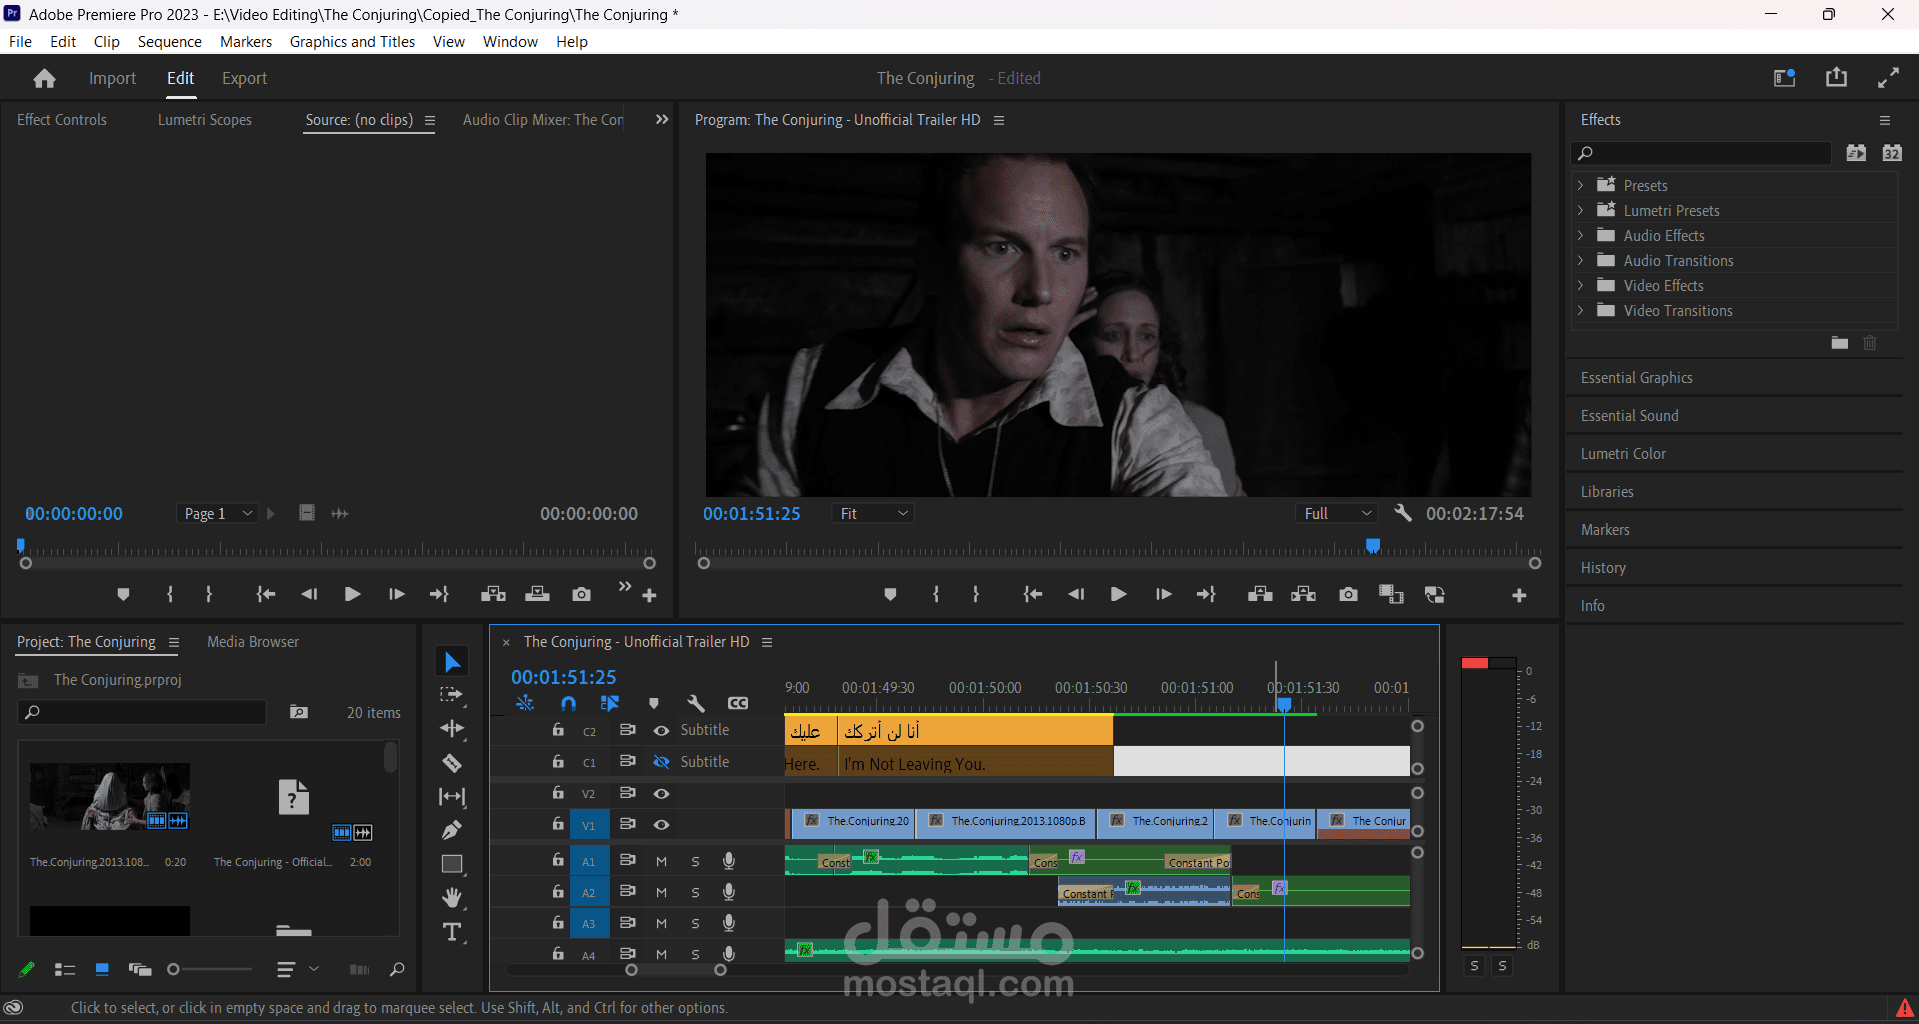This screenshot has width=1919, height=1024.
Task: Open timeline wrench display settings
Action: click(696, 703)
